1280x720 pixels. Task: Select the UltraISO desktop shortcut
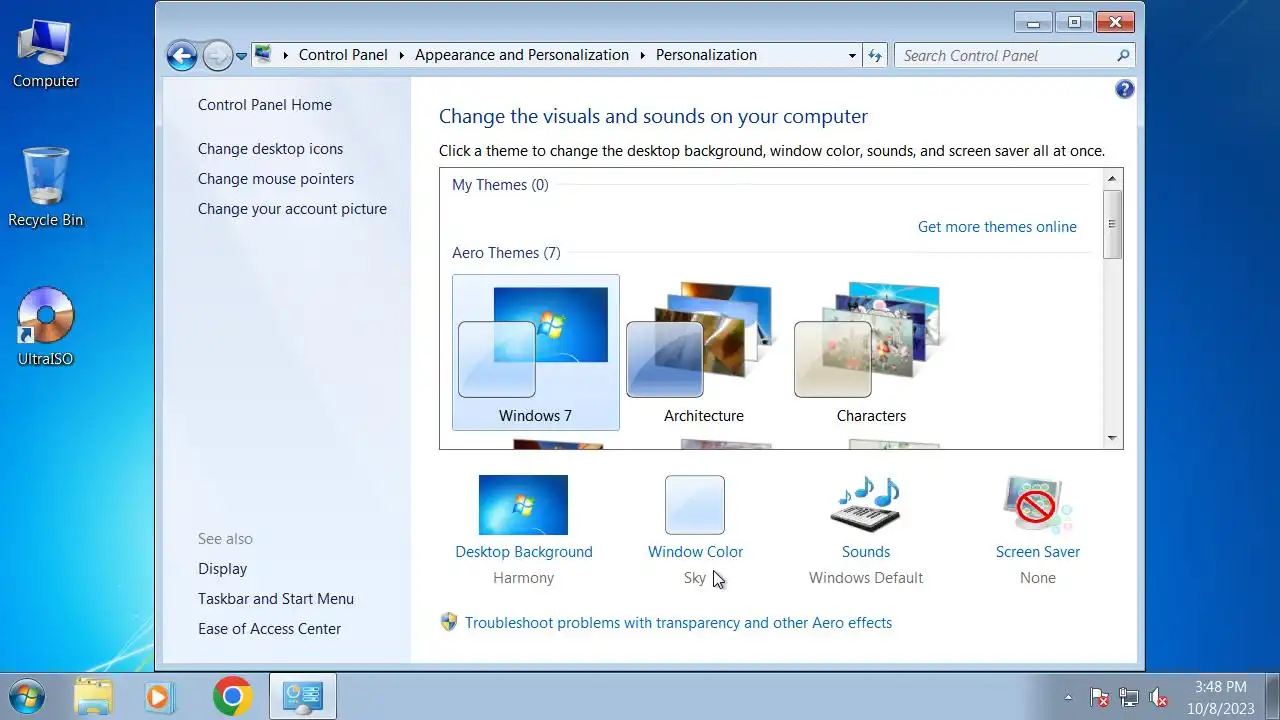tap(45, 328)
